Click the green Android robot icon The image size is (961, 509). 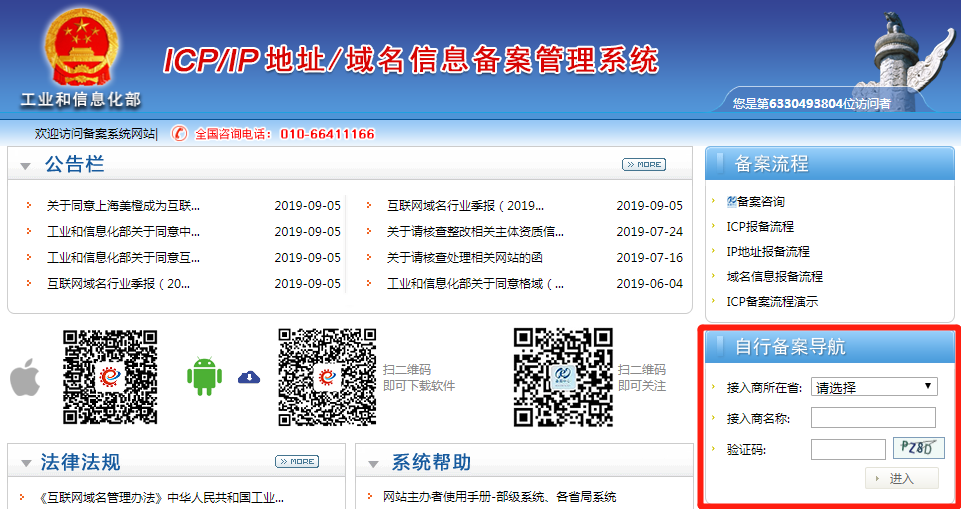204,376
